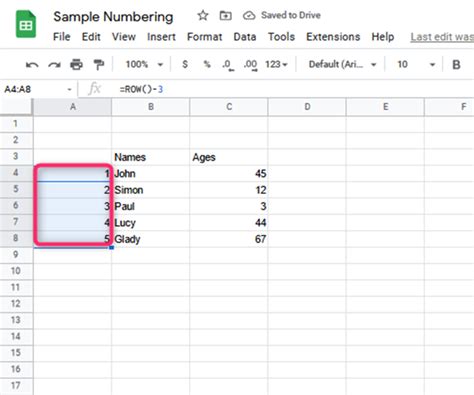
Task: Check the cloud Saved to Drive status
Action: 249,15
